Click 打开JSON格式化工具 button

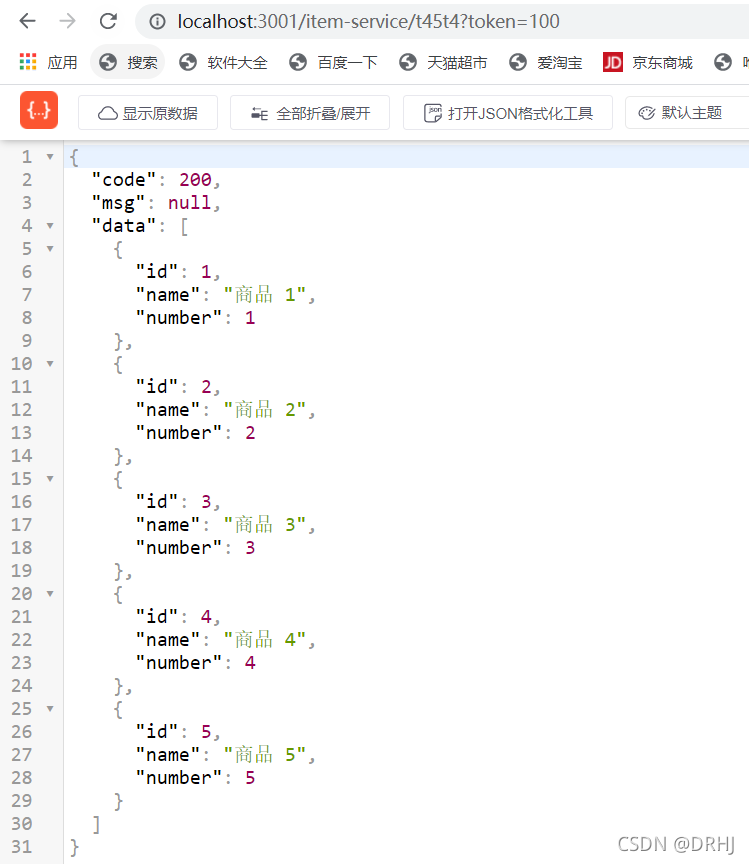[508, 113]
